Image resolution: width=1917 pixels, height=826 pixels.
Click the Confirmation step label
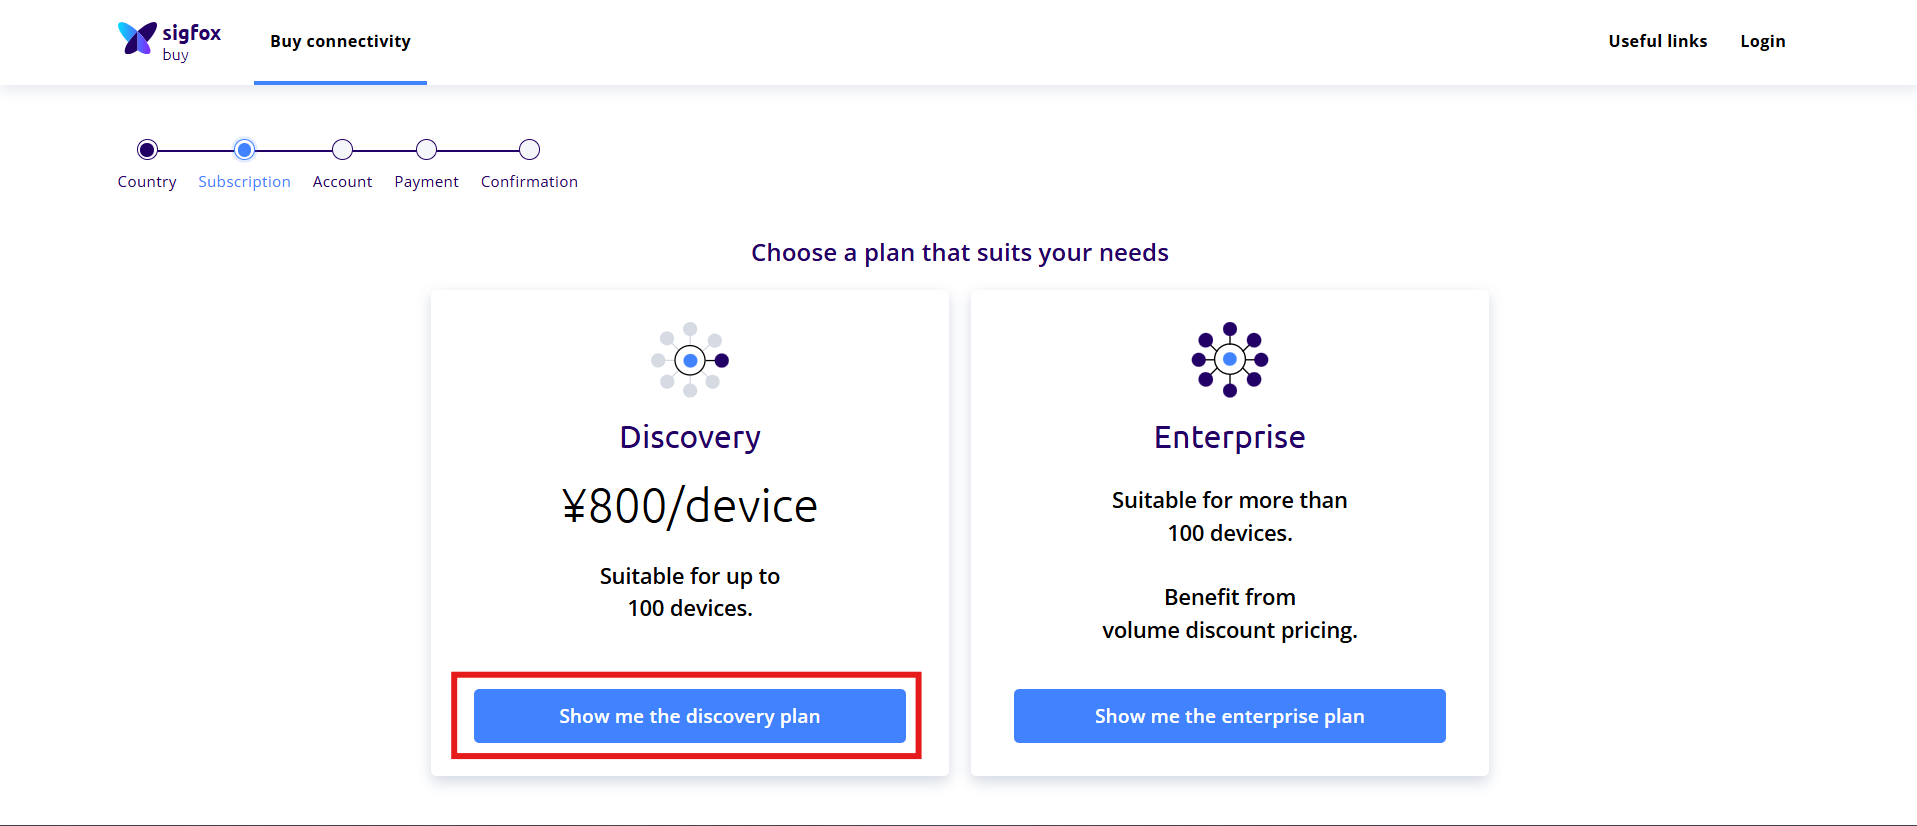[529, 182]
